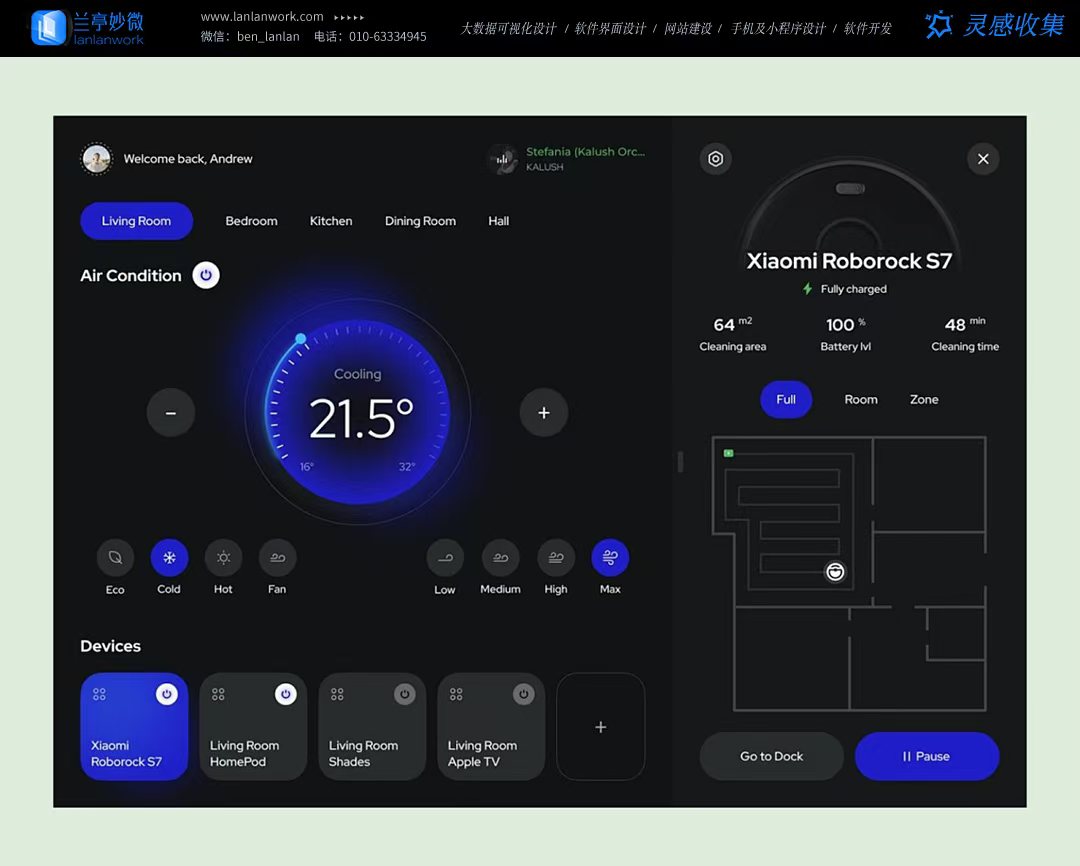Select the Cold snowflake mode icon
Viewport: 1080px width, 866px height.
click(x=169, y=558)
